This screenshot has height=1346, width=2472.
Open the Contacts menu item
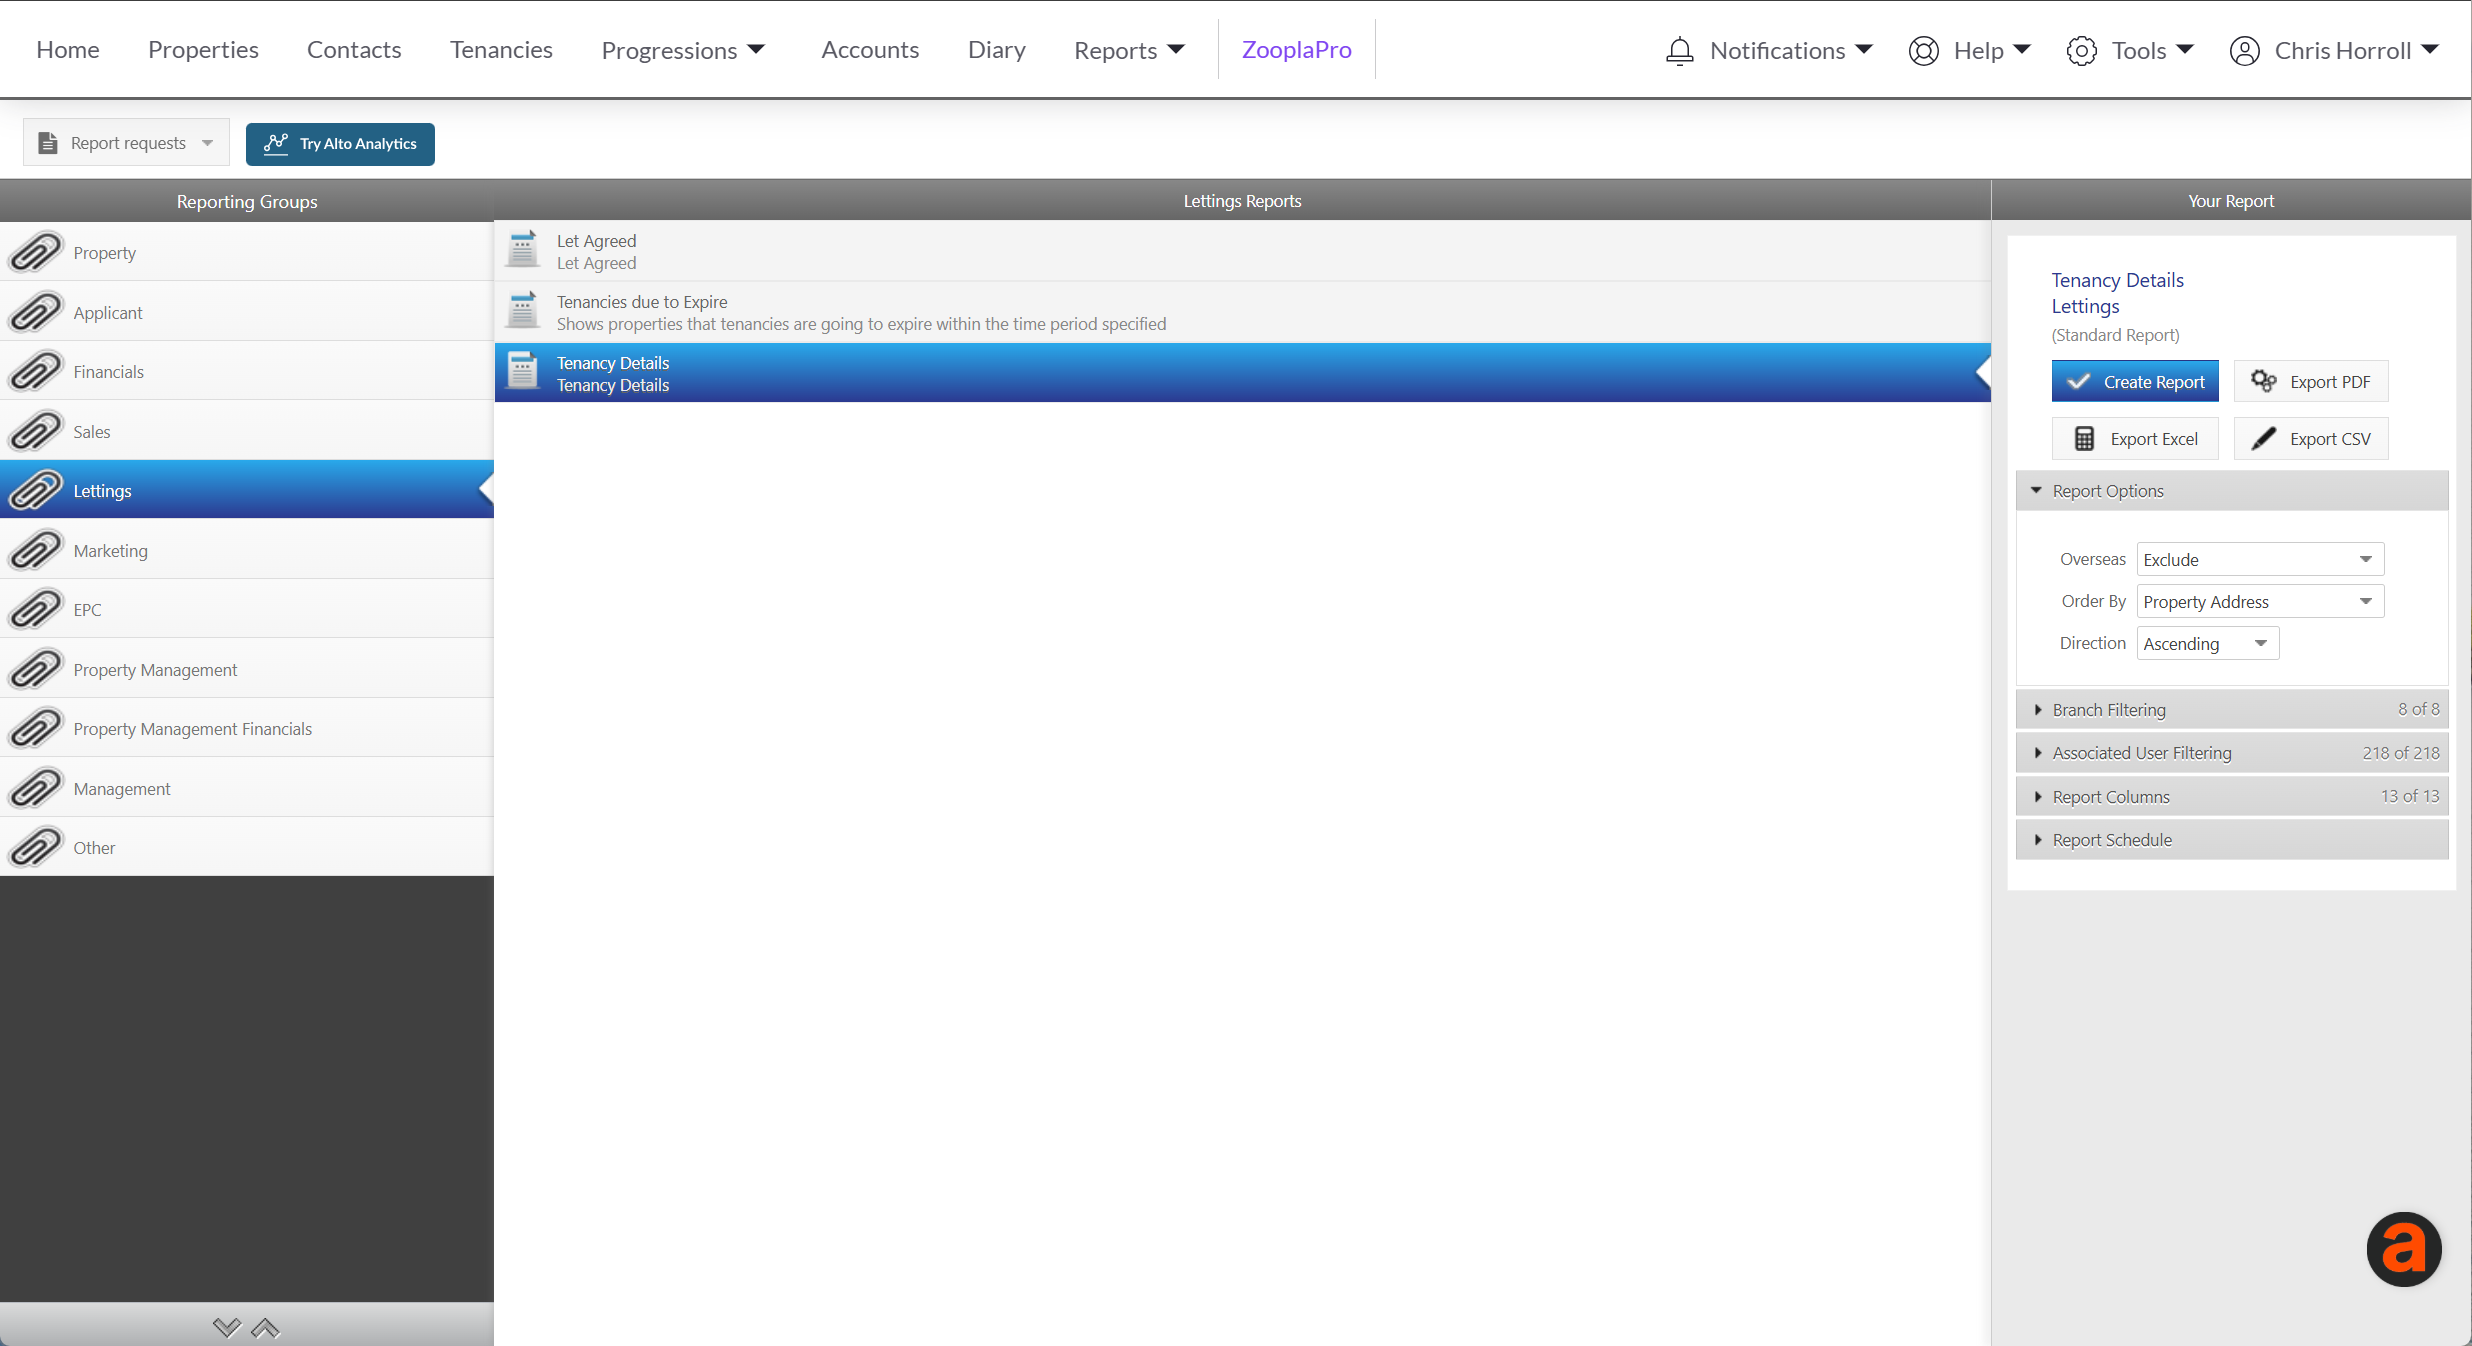354,50
